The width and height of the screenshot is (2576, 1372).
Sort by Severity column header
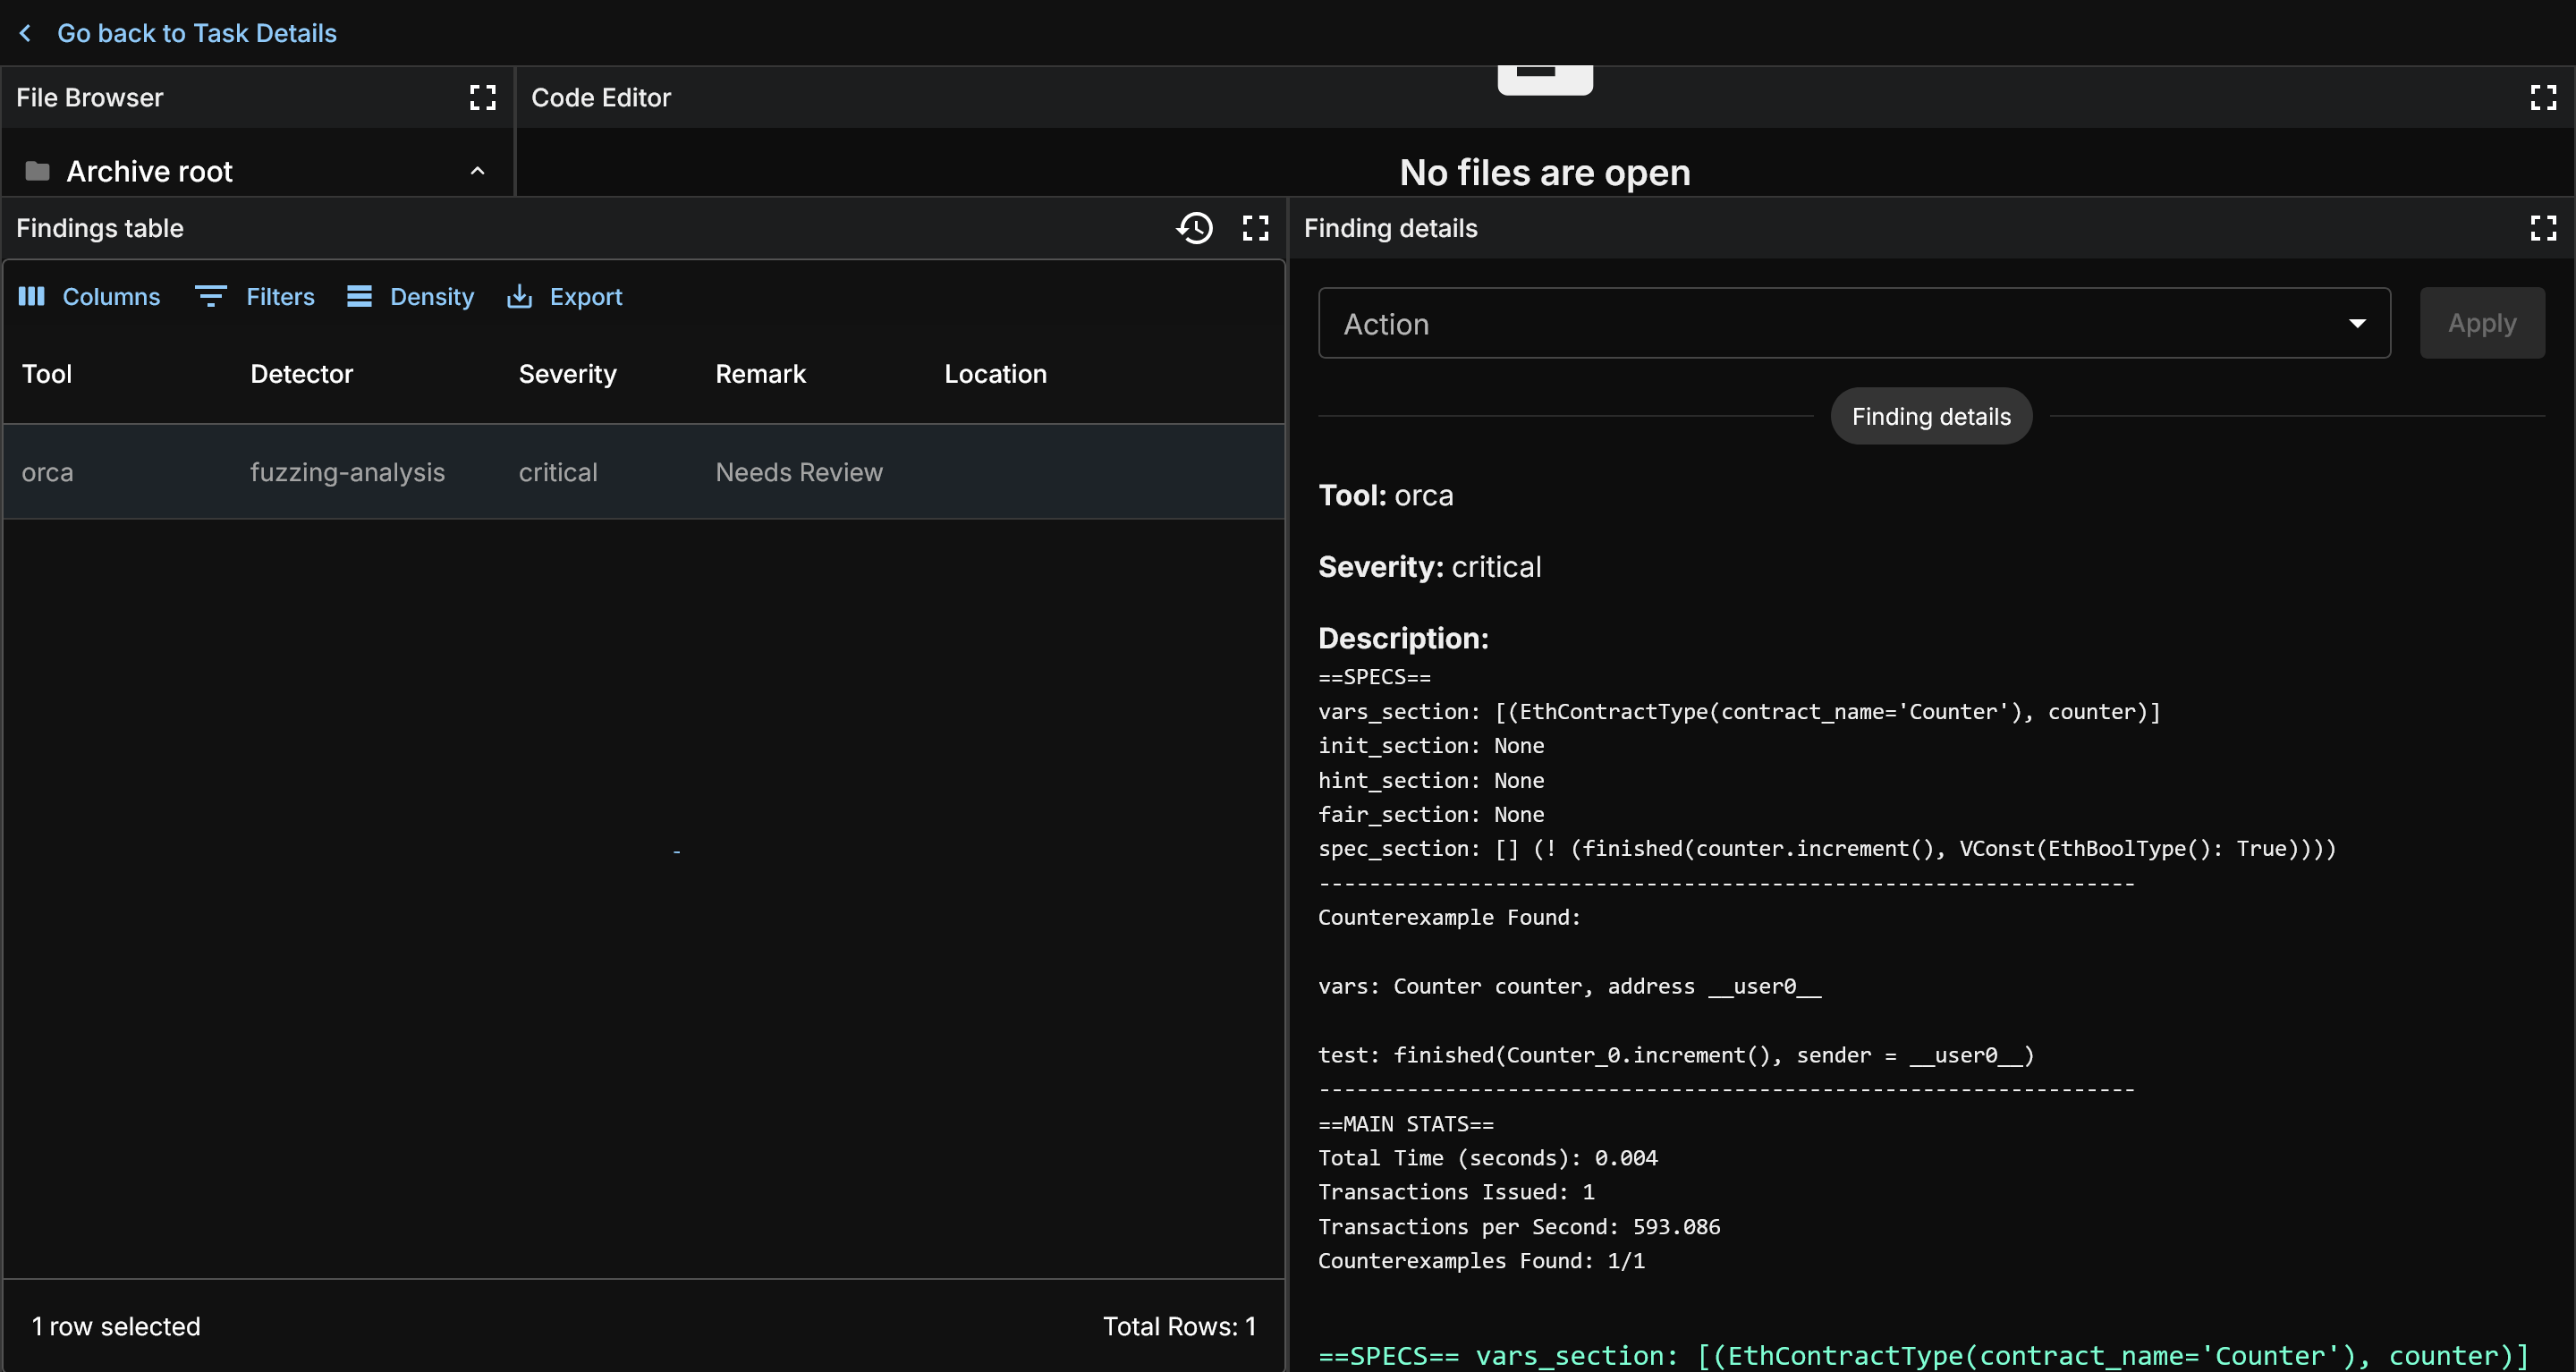click(x=567, y=374)
